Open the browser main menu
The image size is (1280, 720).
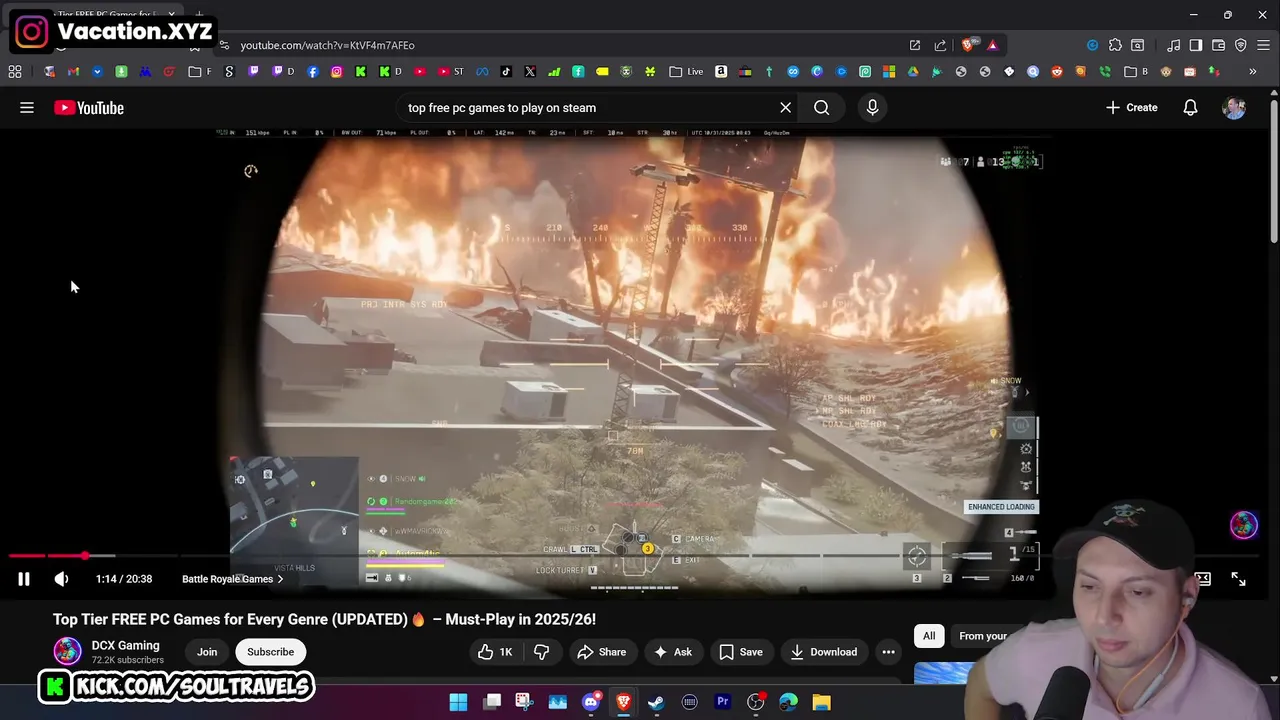coord(1264,45)
